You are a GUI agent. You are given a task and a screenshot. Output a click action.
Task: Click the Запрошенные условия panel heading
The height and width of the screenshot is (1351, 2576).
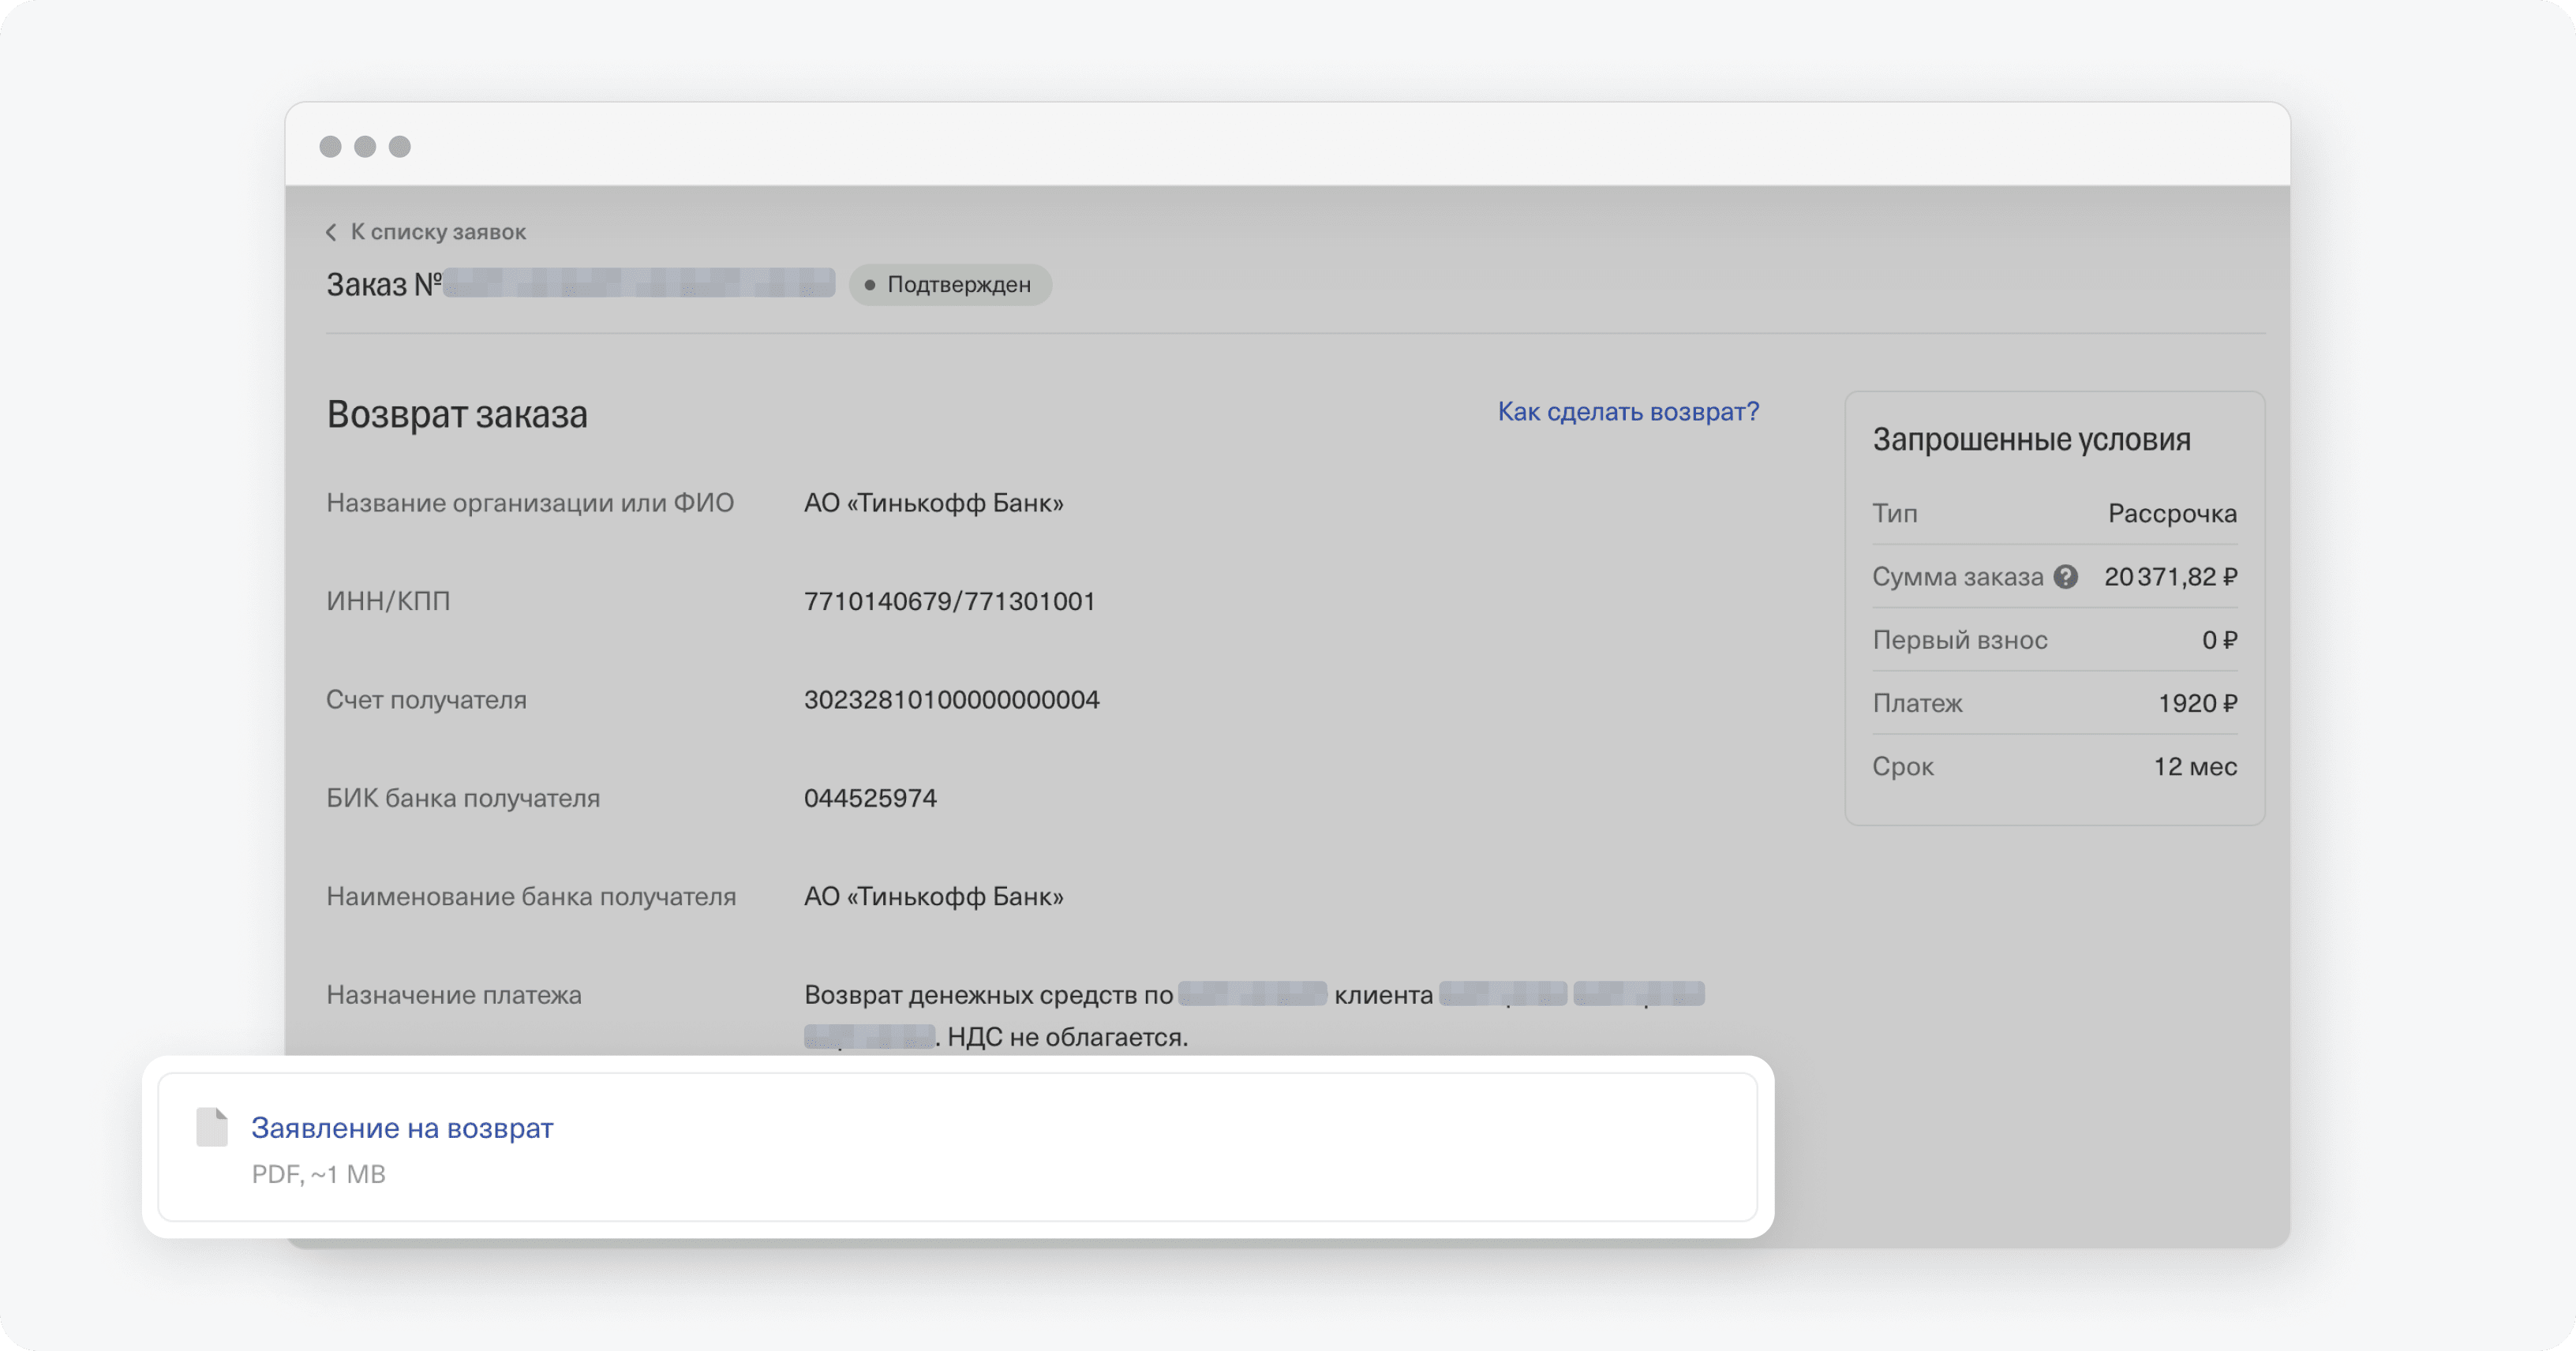click(2031, 439)
